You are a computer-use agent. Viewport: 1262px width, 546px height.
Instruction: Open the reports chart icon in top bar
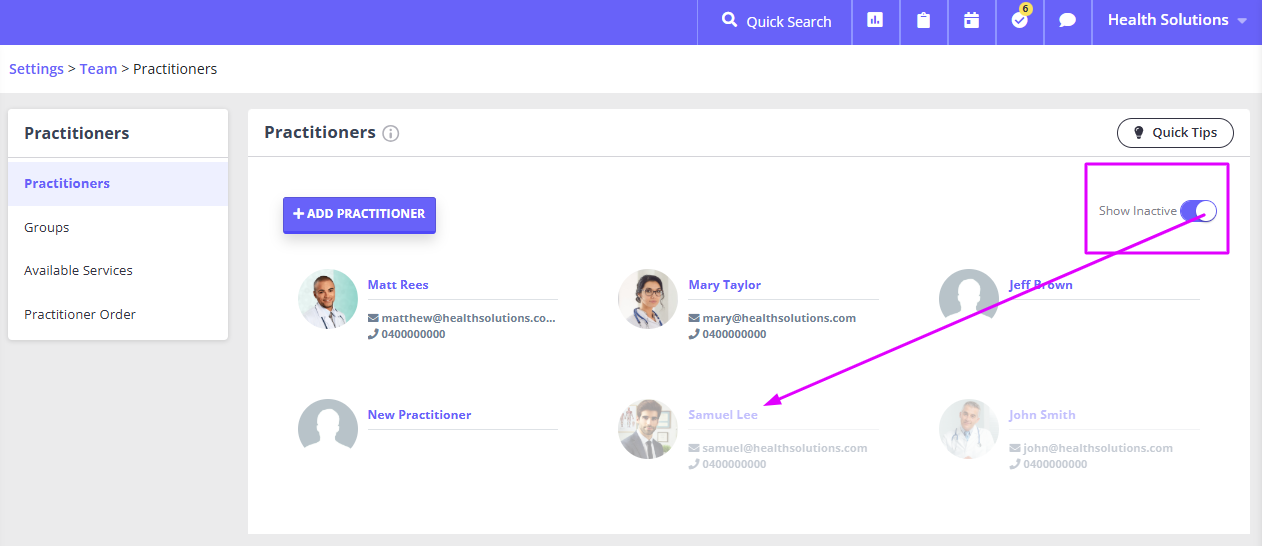(x=875, y=21)
